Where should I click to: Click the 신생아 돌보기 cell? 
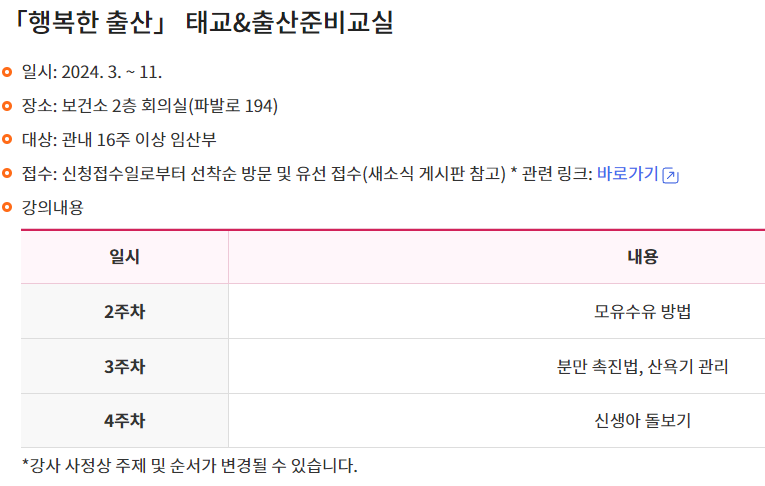coord(643,421)
